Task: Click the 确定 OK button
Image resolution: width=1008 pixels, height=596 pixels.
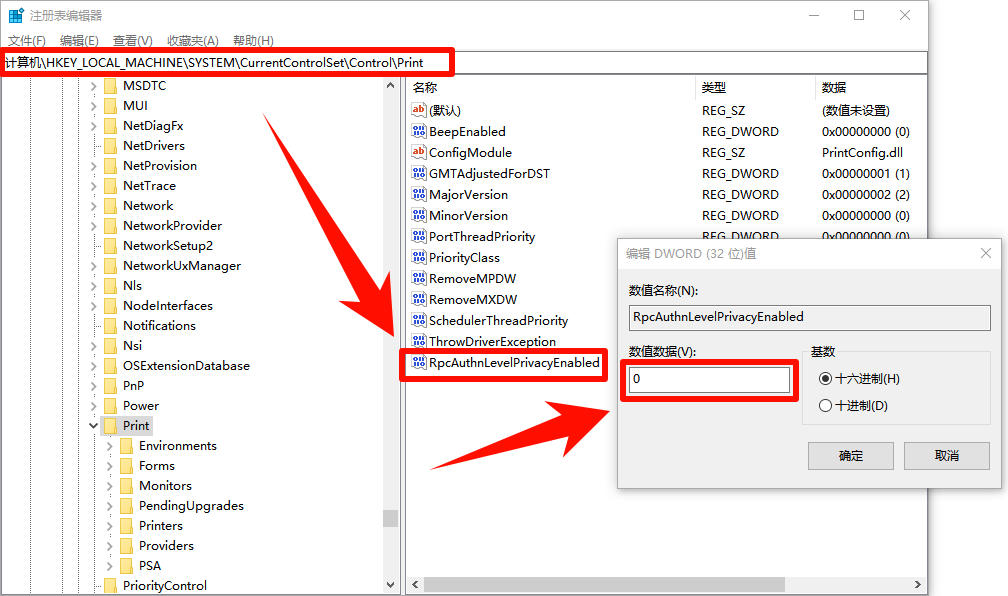Action: (850, 455)
